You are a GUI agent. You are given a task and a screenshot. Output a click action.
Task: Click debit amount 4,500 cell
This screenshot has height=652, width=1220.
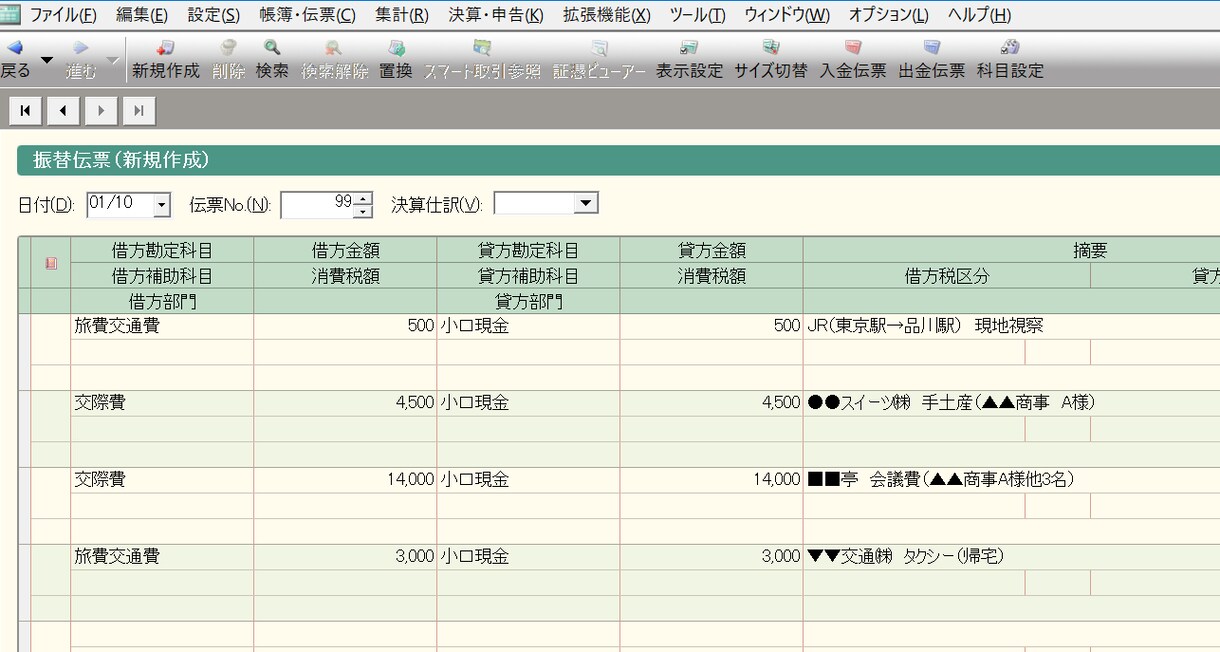tap(345, 403)
